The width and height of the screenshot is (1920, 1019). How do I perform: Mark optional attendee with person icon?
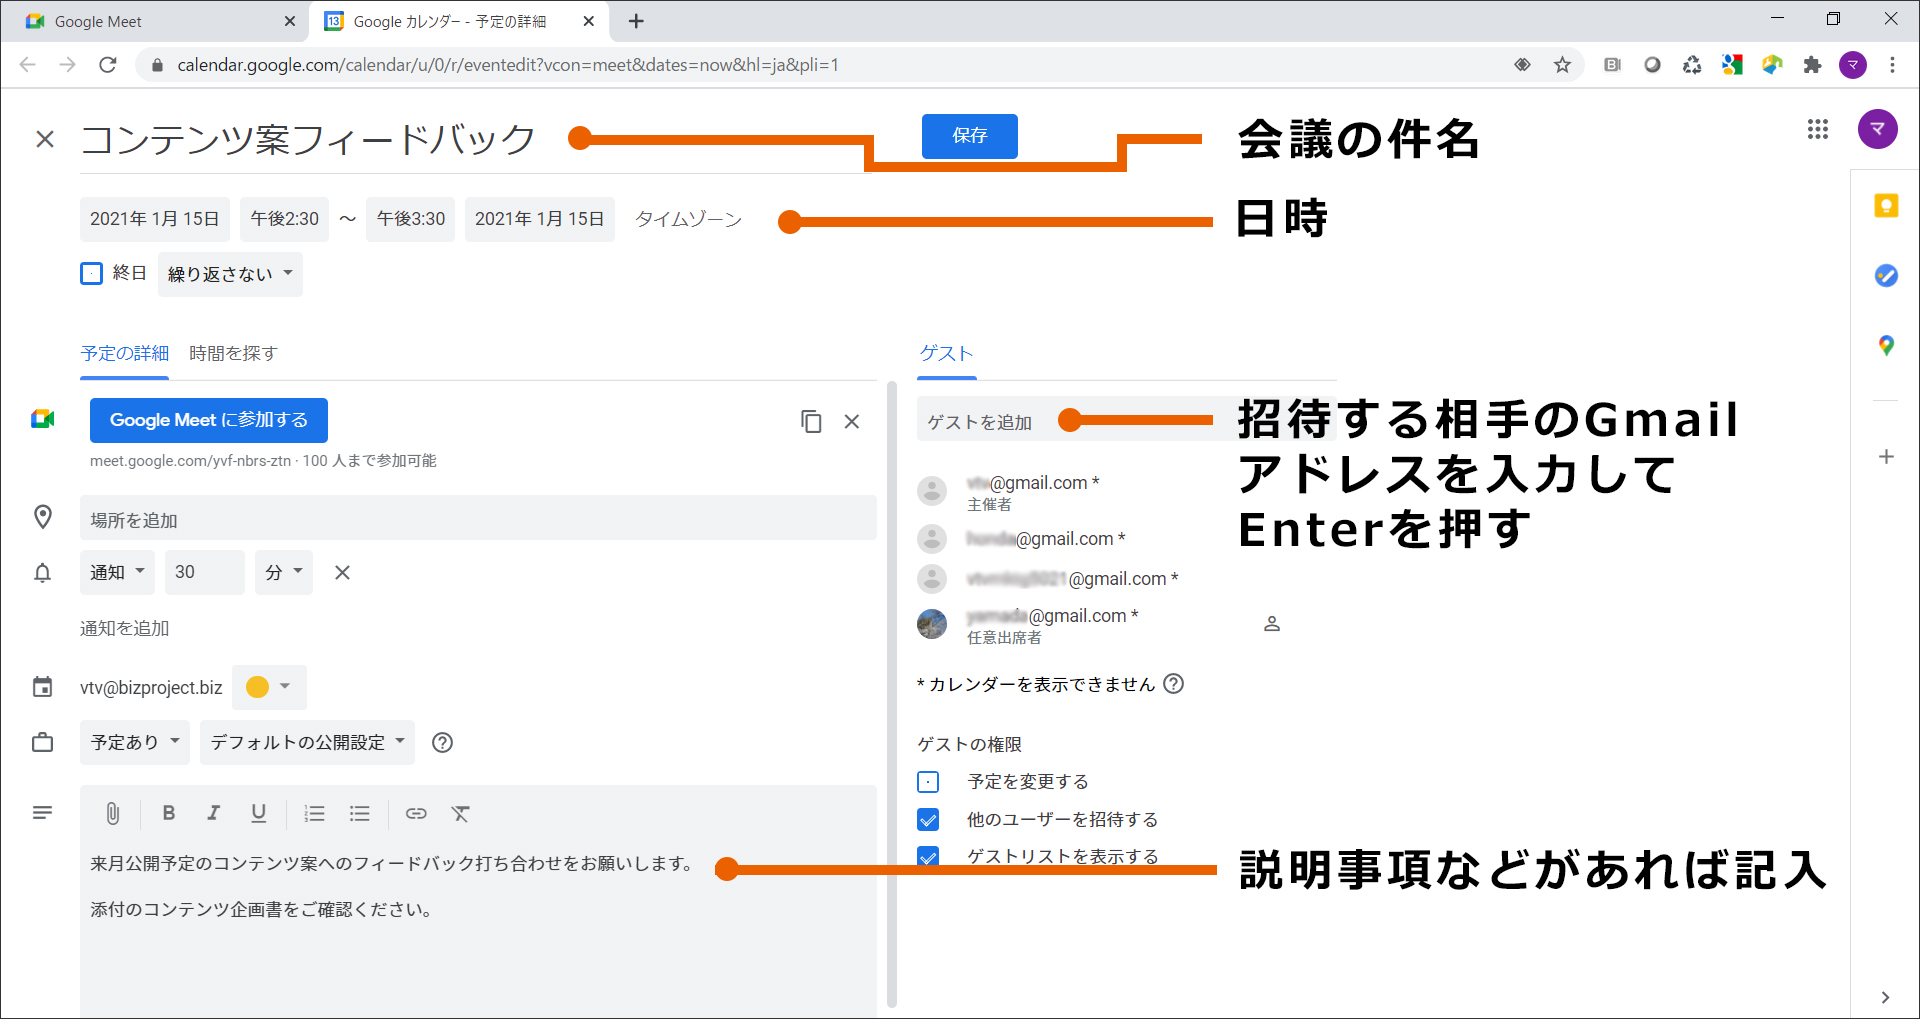click(x=1272, y=624)
